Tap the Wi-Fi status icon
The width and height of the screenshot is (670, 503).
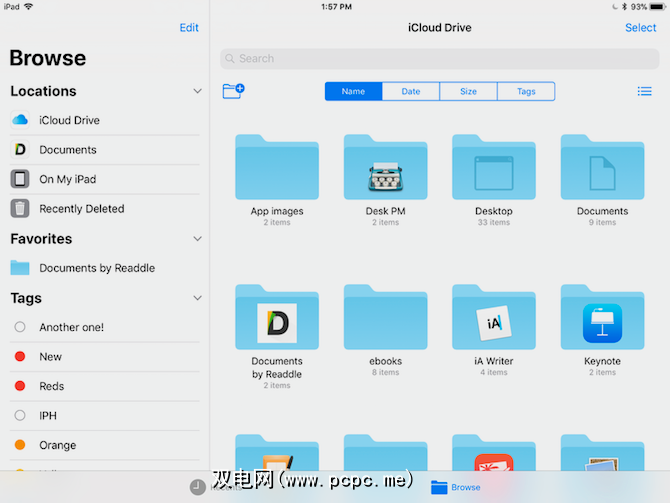[x=29, y=6]
